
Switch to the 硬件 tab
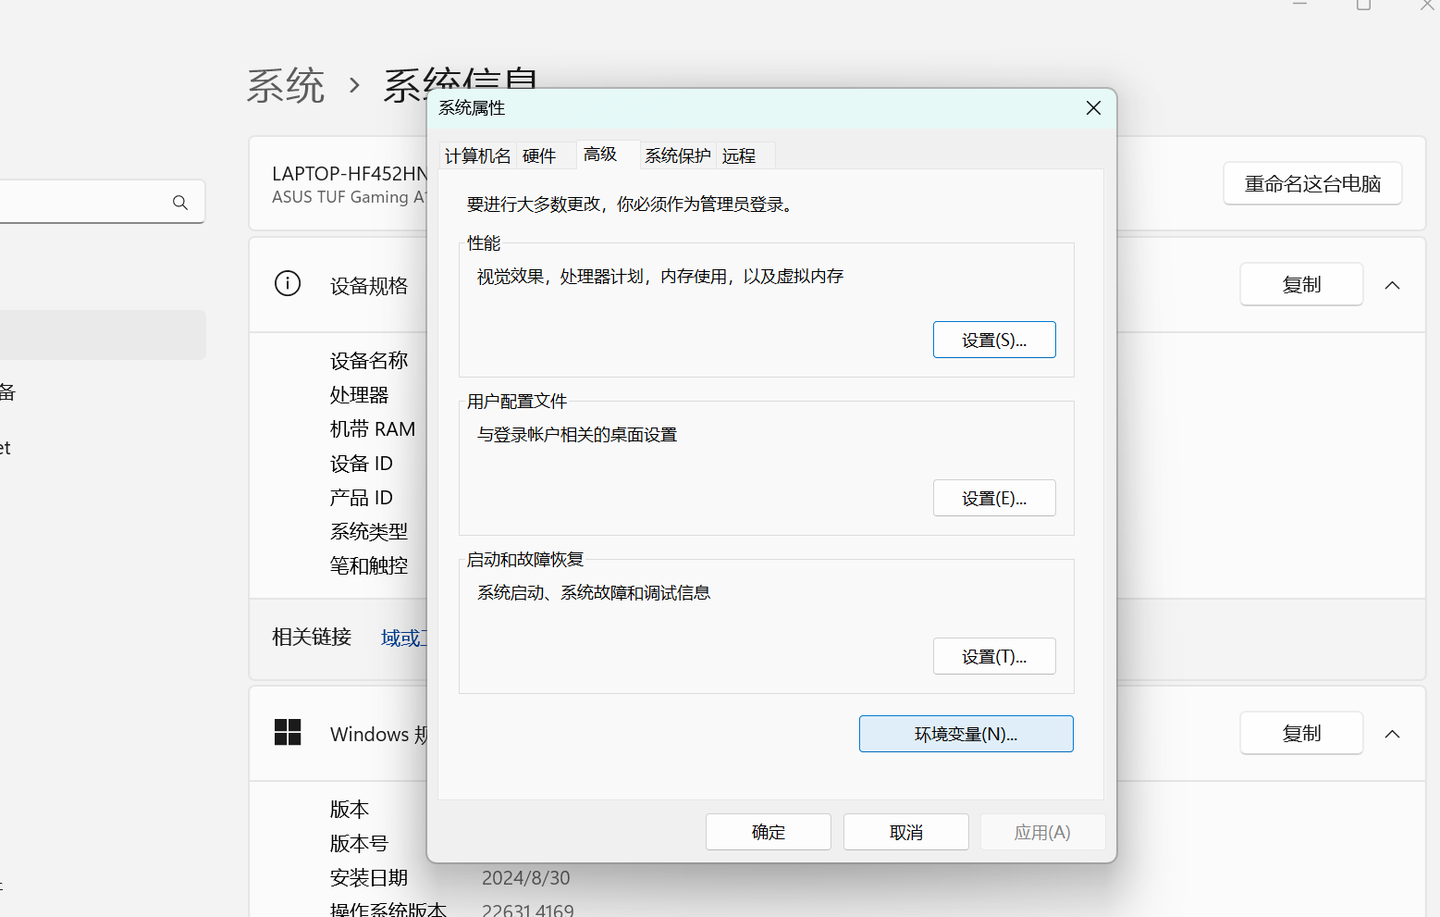[x=539, y=155]
